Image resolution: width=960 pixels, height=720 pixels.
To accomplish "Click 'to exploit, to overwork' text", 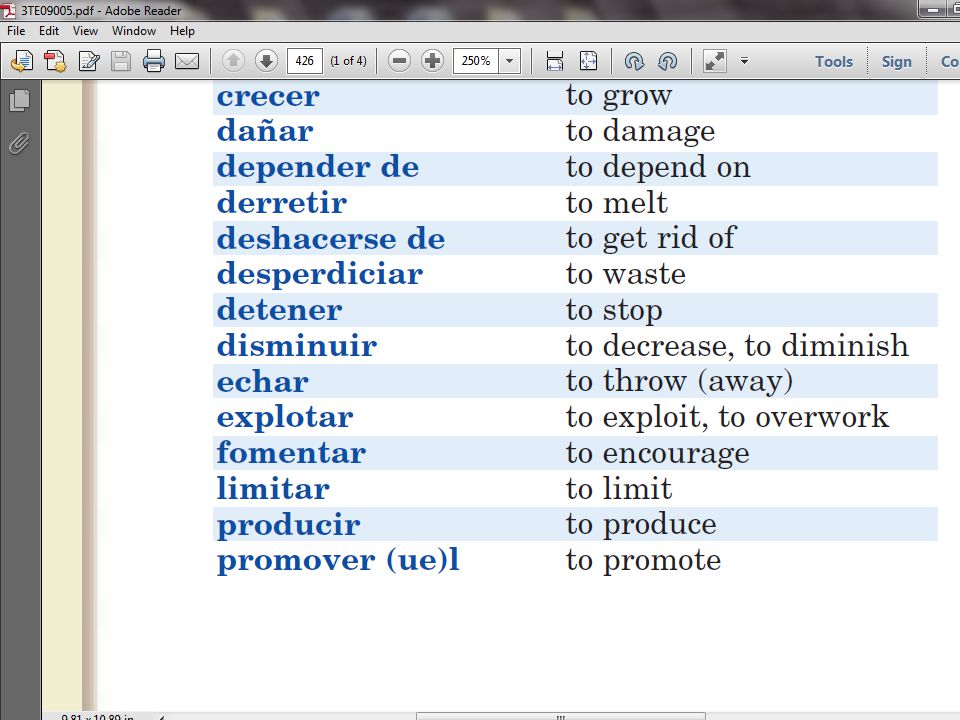I will (727, 418).
